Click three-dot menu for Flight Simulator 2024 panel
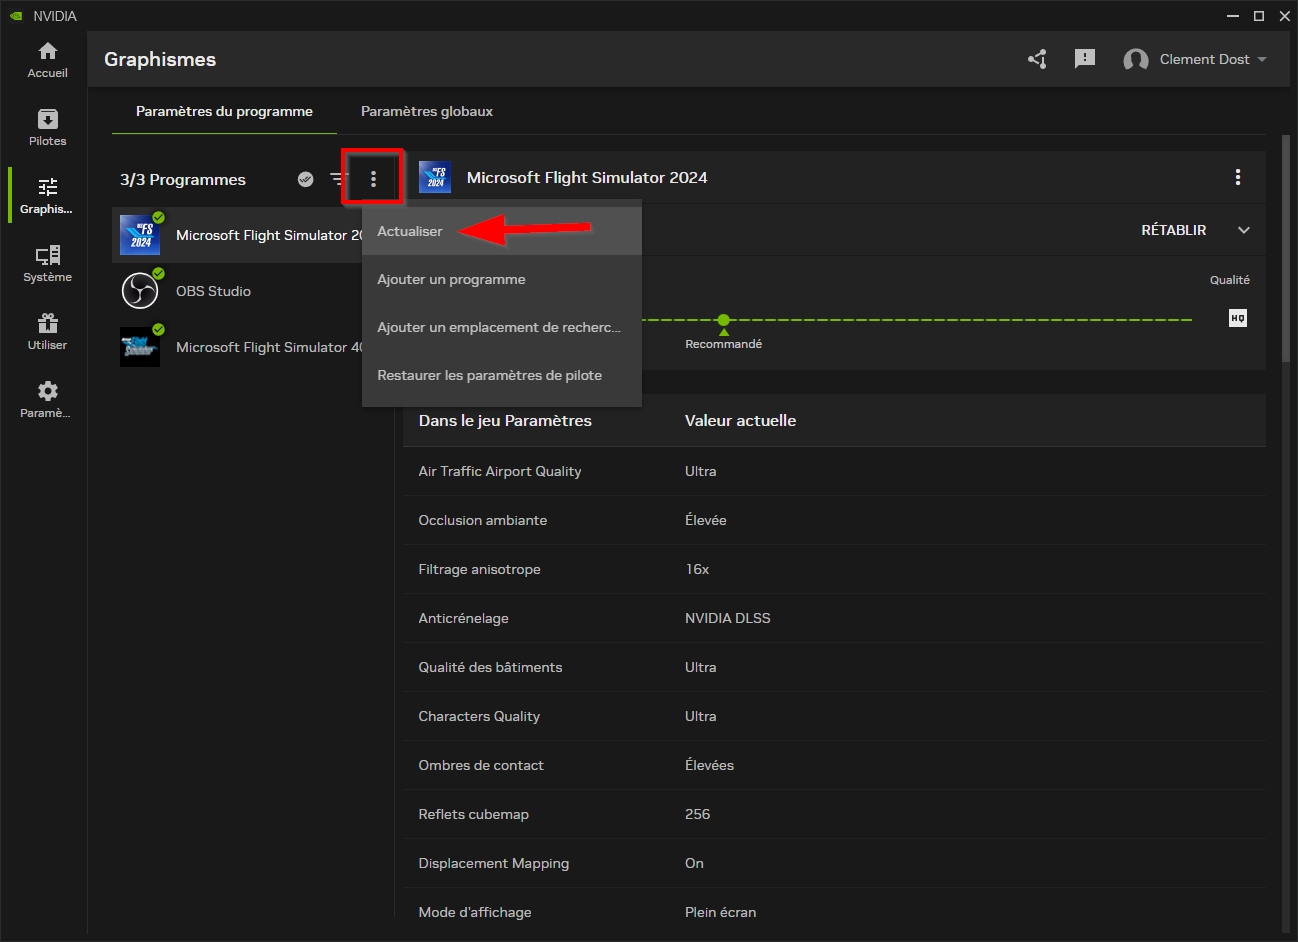 point(1238,177)
